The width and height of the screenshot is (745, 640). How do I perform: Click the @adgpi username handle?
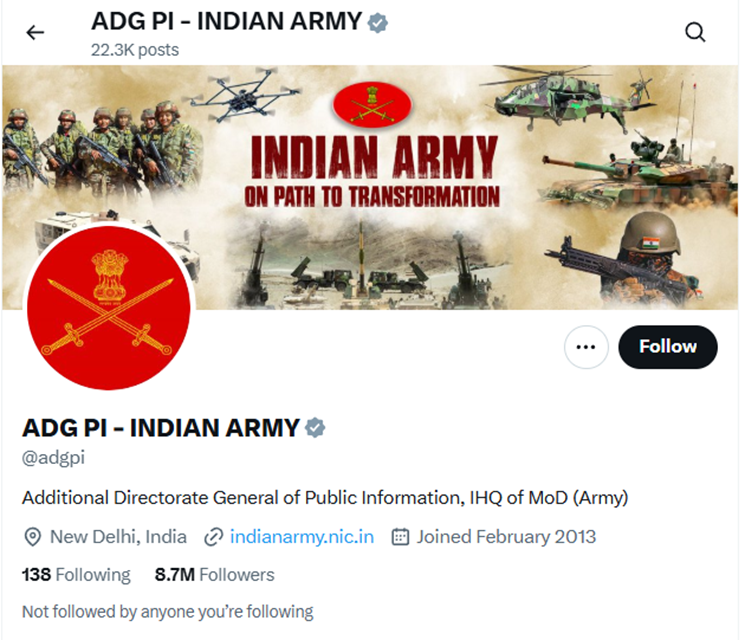53,458
